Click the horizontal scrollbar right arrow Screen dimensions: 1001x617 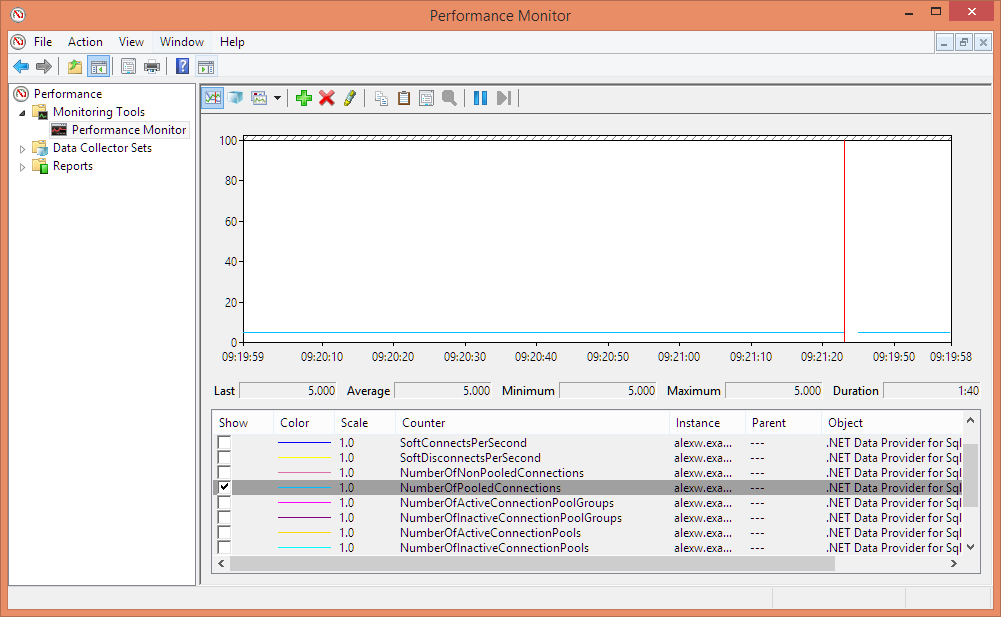(x=954, y=563)
